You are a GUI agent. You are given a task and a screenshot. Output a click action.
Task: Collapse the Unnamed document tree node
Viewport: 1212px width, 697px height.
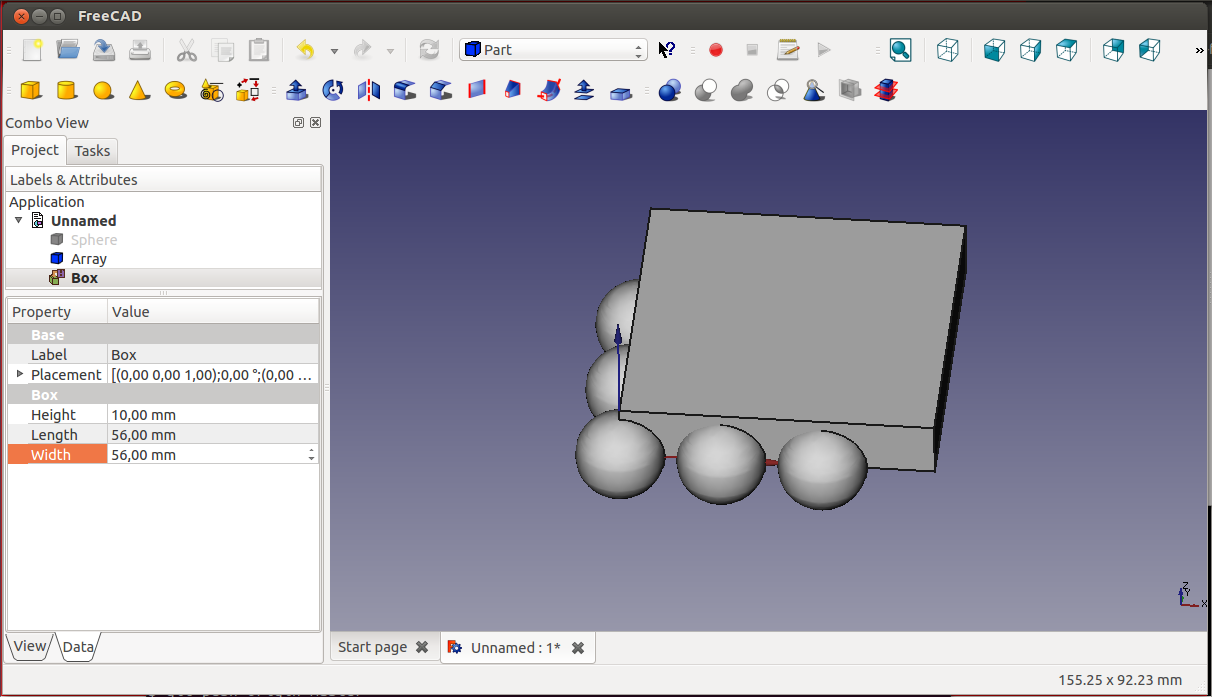[x=18, y=221]
